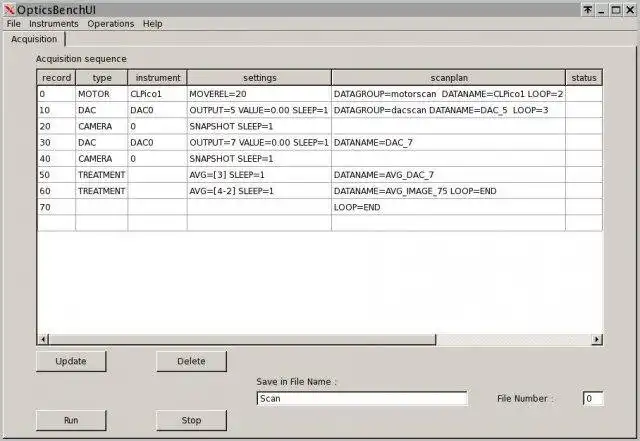
Task: Click the window shade/roll-up title button
Action: click(x=587, y=10)
